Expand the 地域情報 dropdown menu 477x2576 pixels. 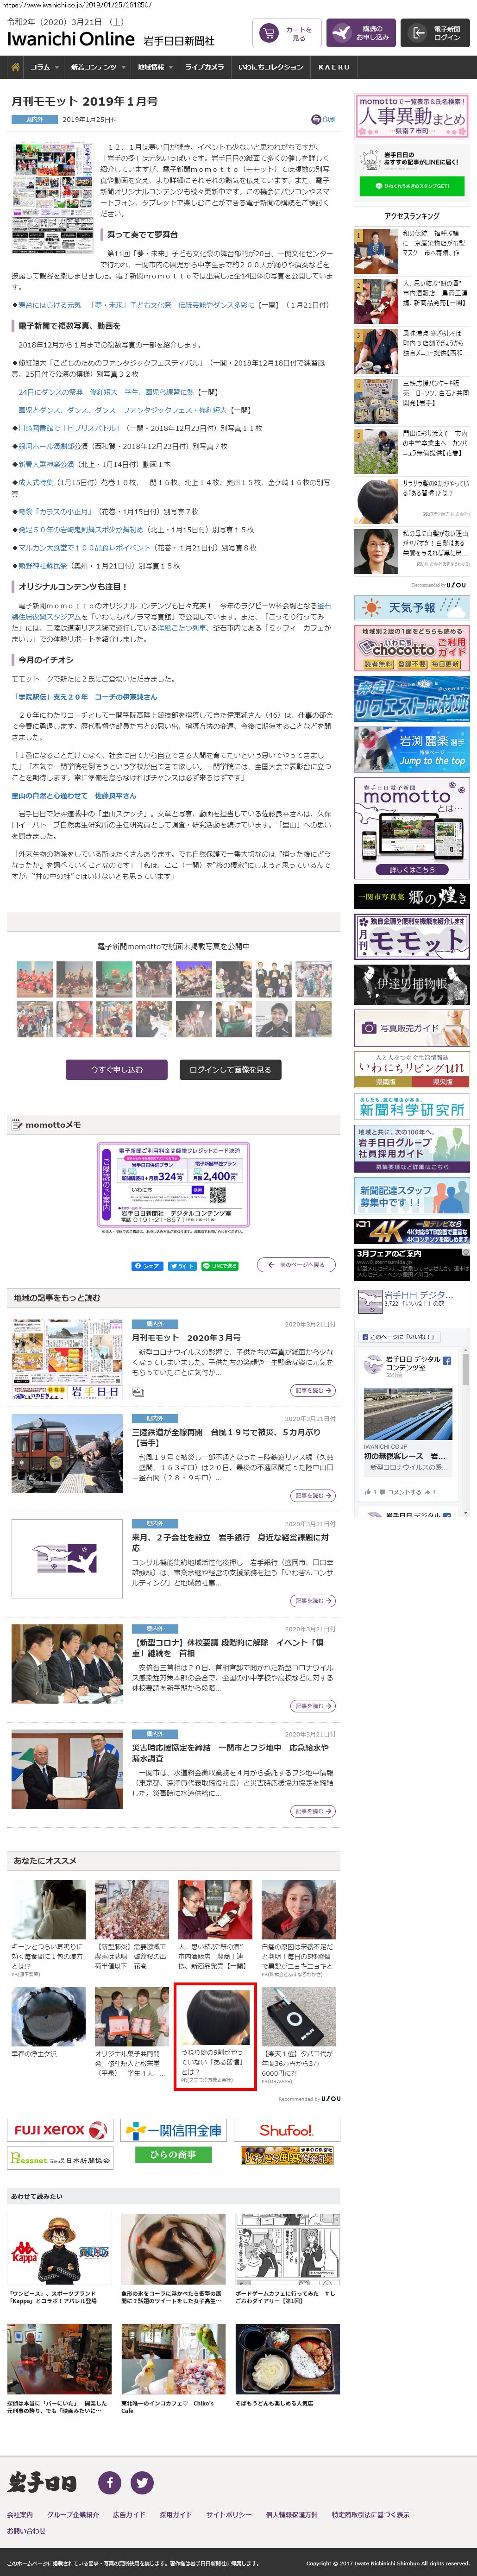pyautogui.click(x=152, y=67)
